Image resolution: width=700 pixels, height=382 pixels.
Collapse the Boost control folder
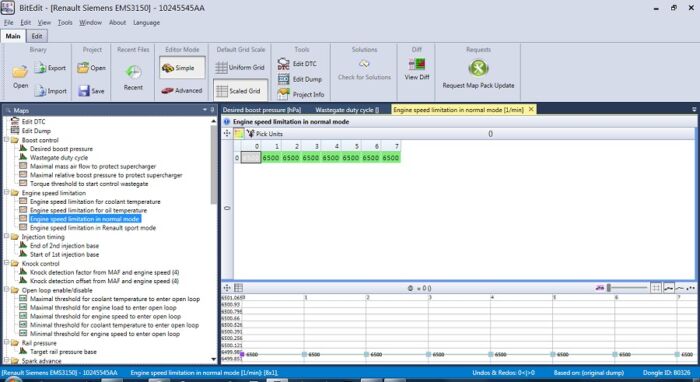point(7,140)
